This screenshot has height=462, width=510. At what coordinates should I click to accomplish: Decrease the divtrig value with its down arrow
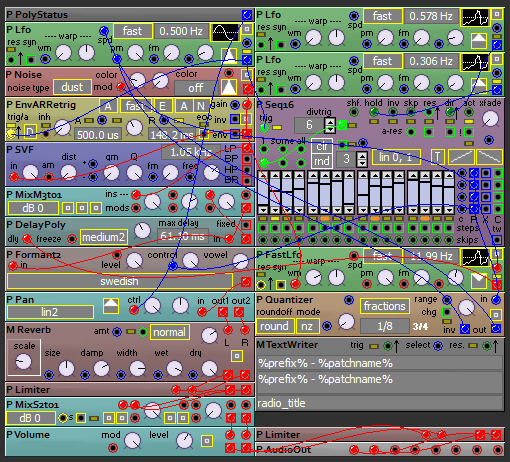330,129
